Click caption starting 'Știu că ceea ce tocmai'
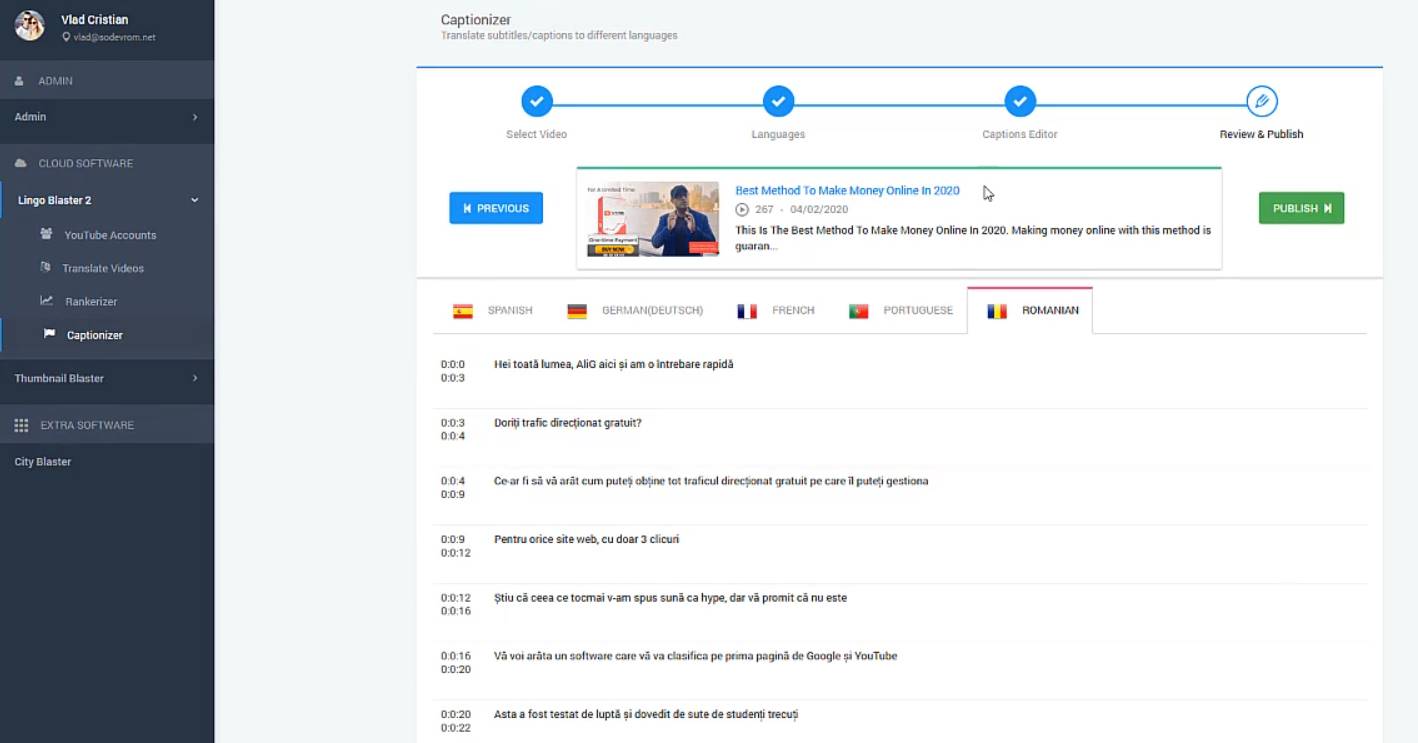The width and height of the screenshot is (1418, 743). click(670, 598)
